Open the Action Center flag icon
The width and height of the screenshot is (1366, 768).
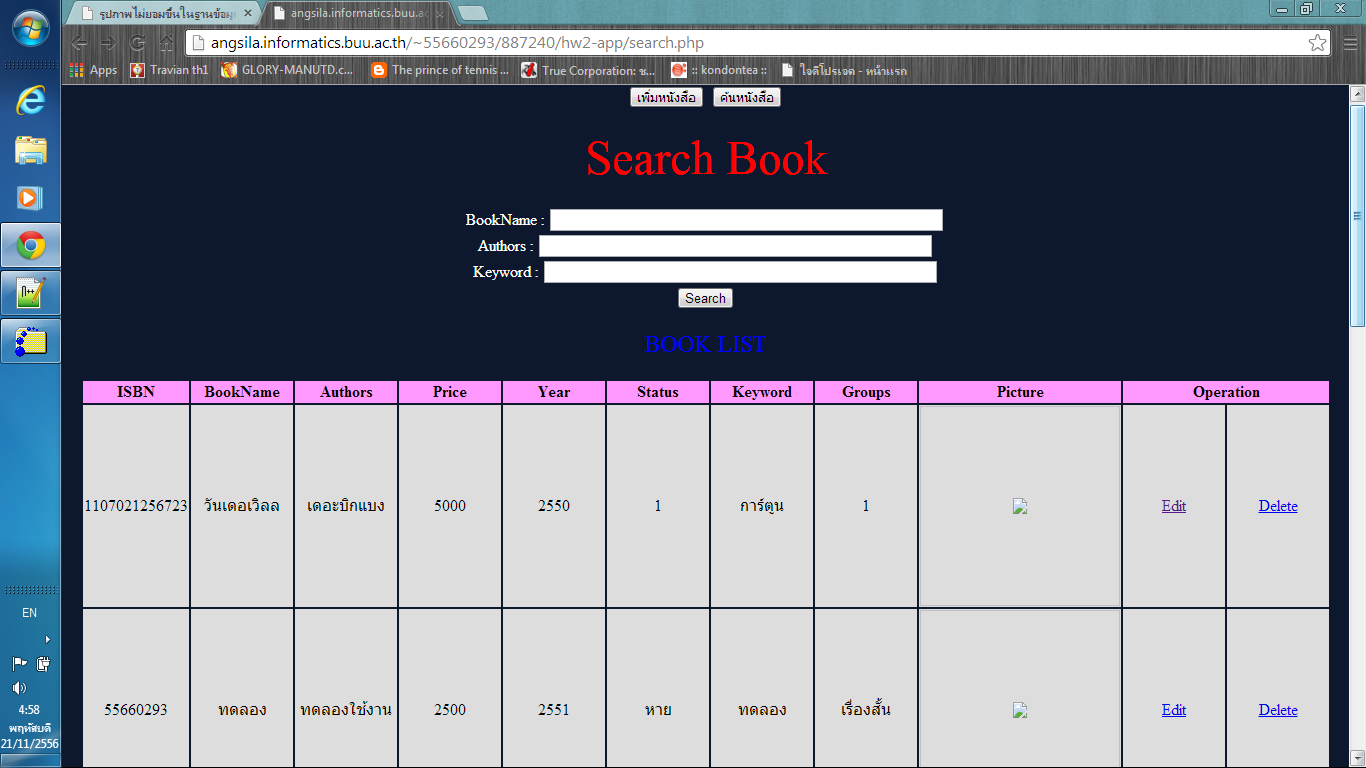(19, 663)
